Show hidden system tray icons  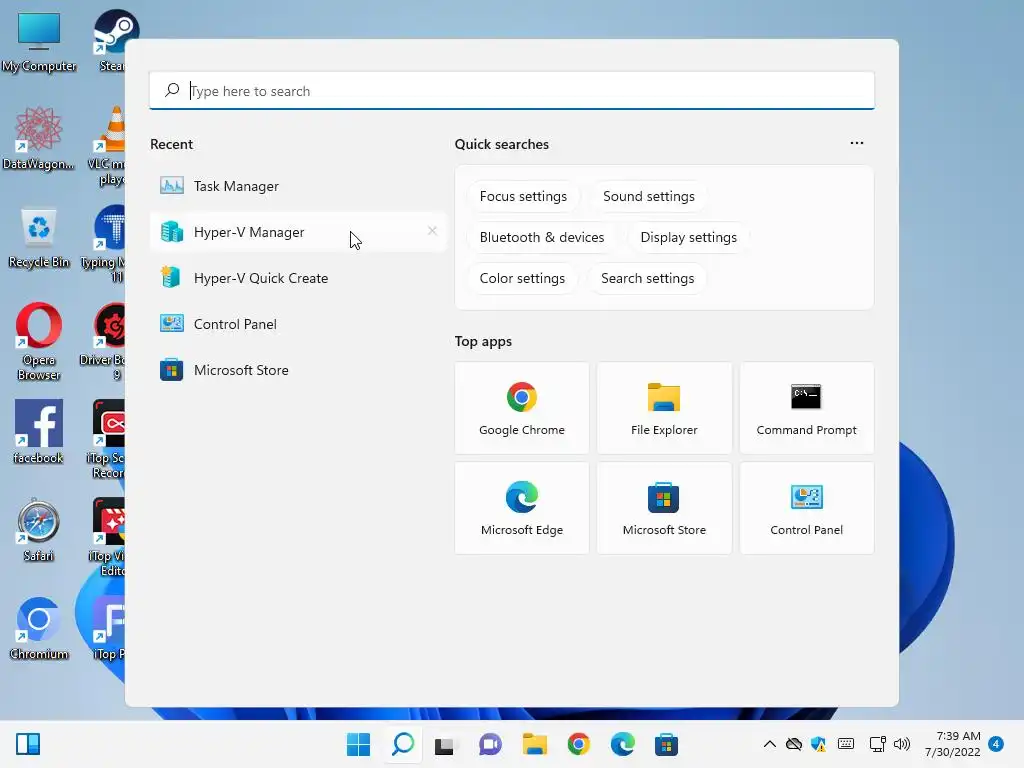[x=770, y=744]
